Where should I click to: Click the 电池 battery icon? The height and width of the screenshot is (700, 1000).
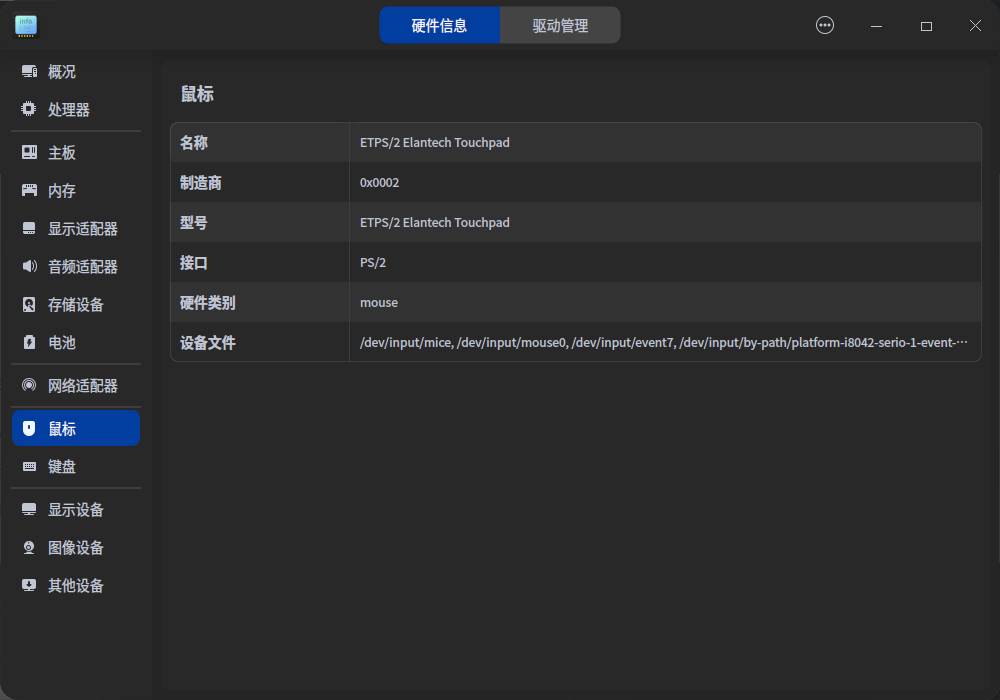pos(29,342)
